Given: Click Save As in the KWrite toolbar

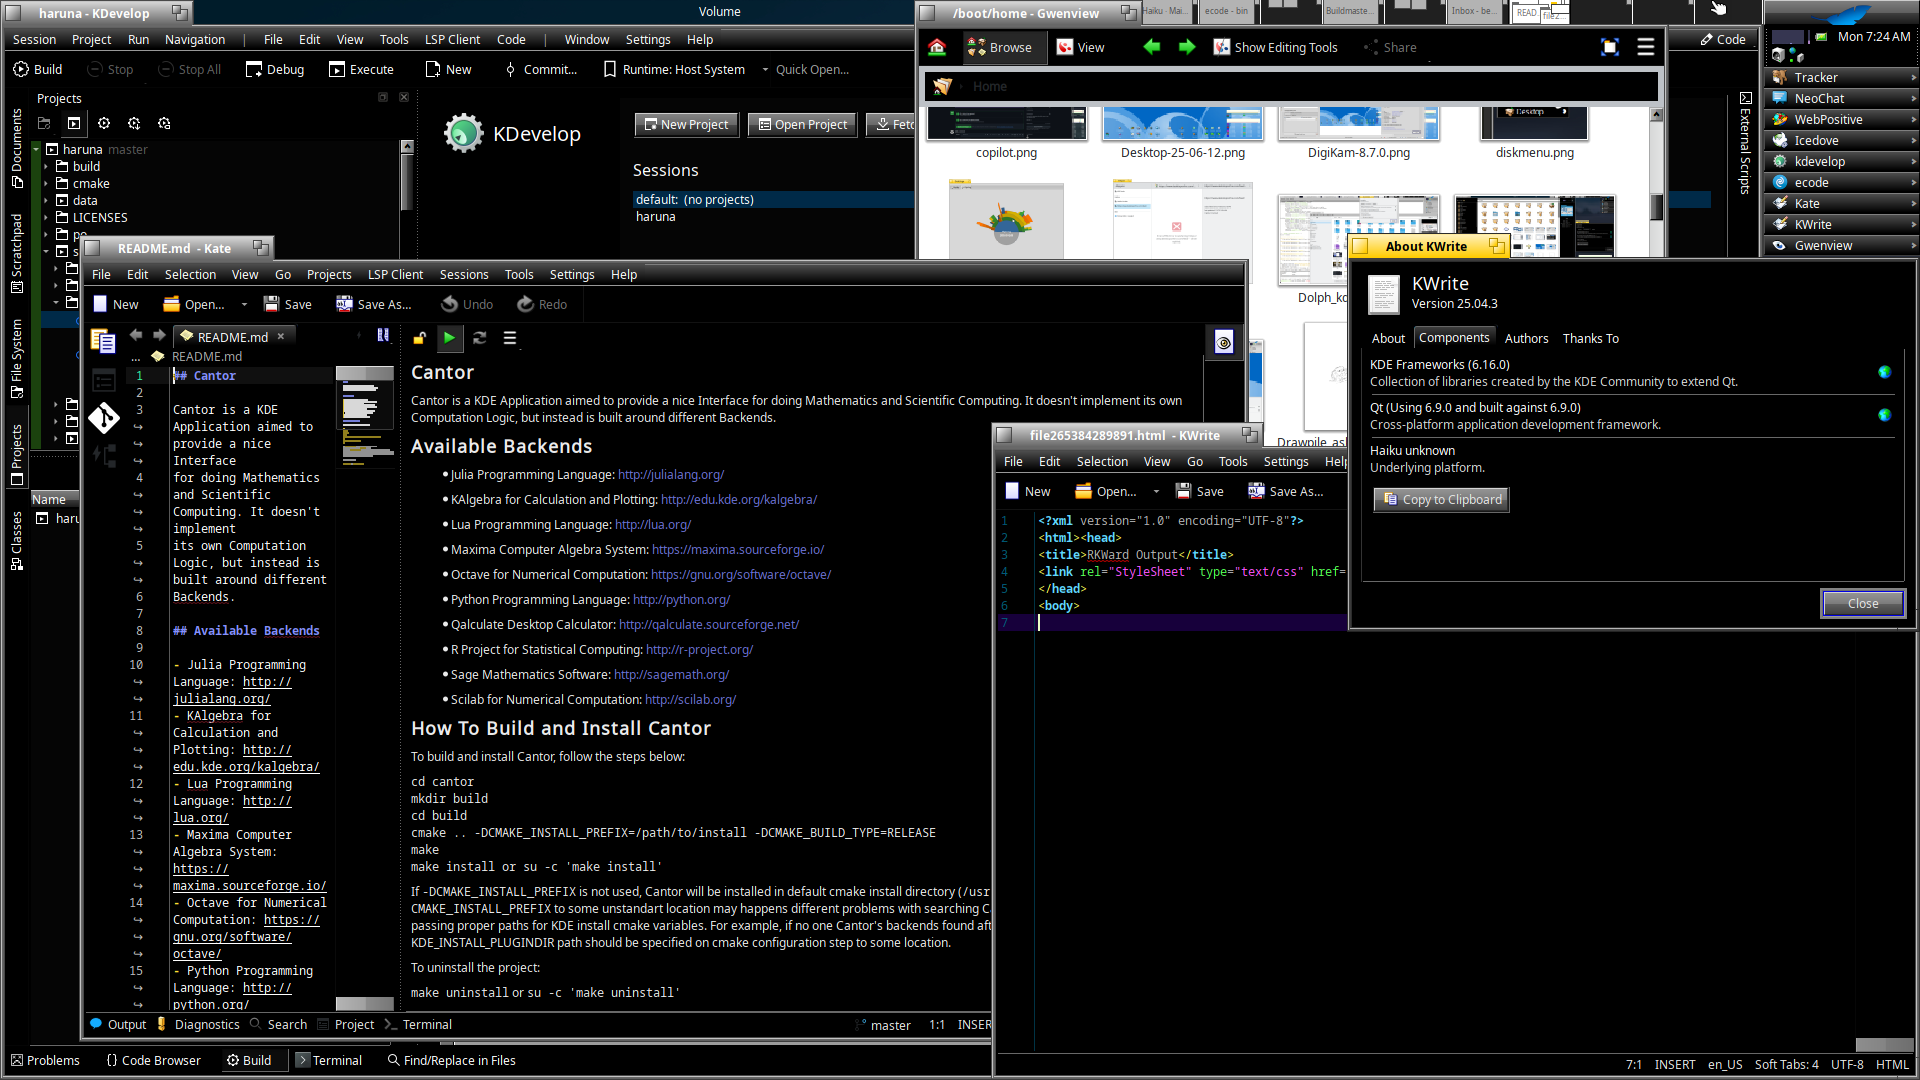Looking at the screenshot, I should click(x=1285, y=491).
